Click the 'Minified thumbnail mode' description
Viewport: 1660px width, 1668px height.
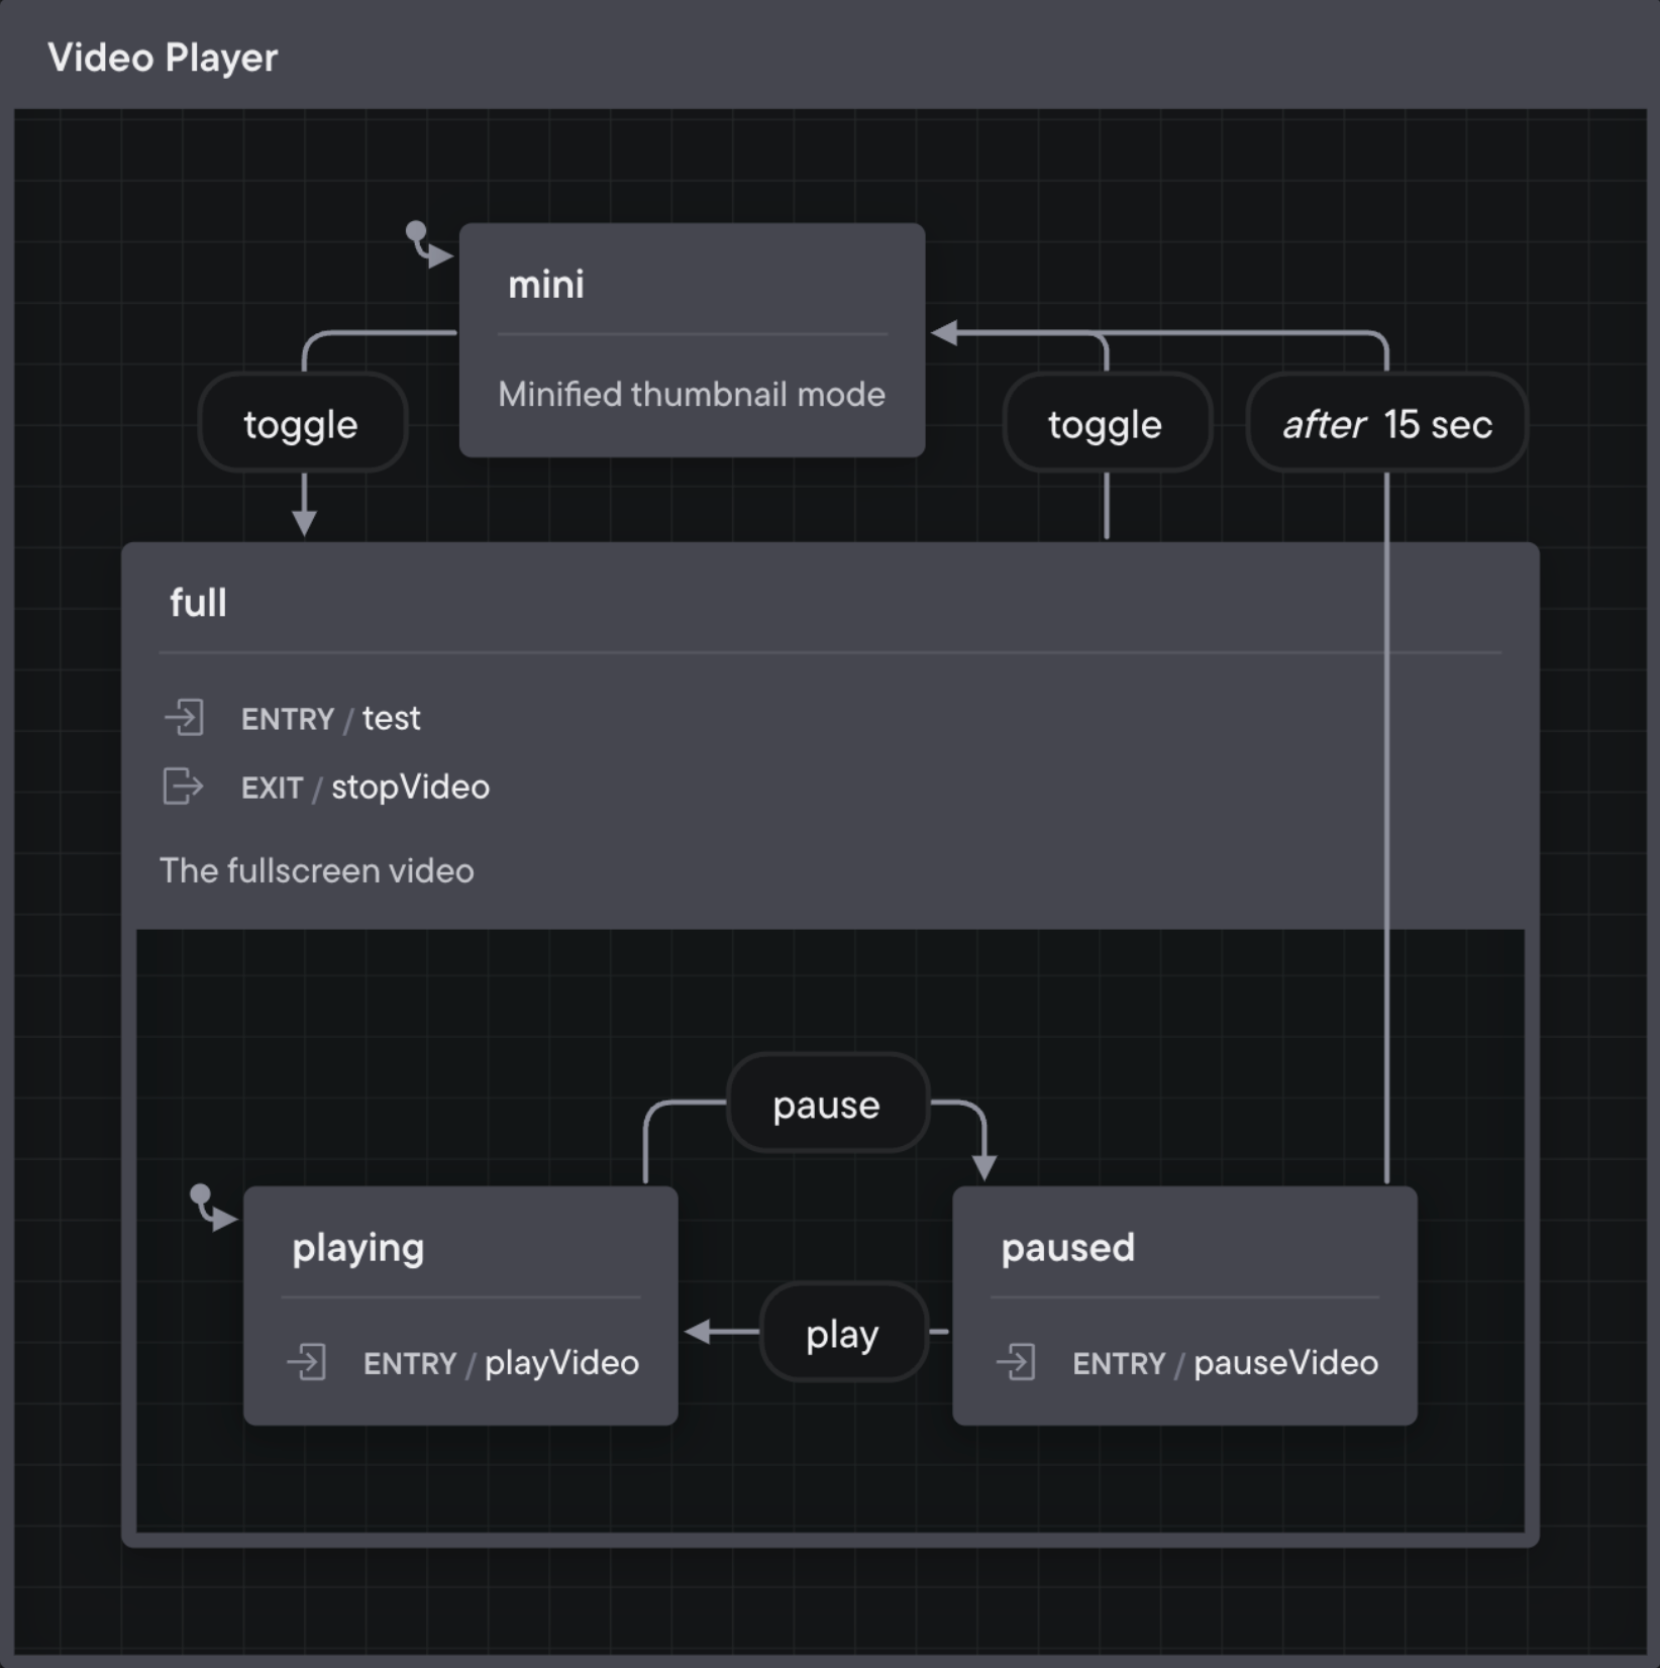691,394
